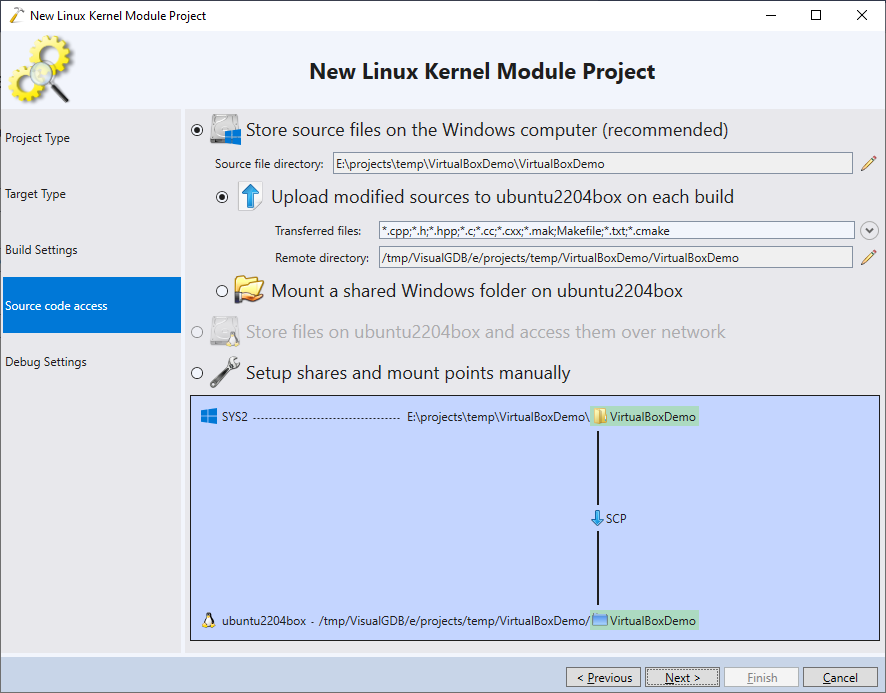The image size is (886, 693).
Task: Click the pencil icon beside Remote directory
Action: 868,258
